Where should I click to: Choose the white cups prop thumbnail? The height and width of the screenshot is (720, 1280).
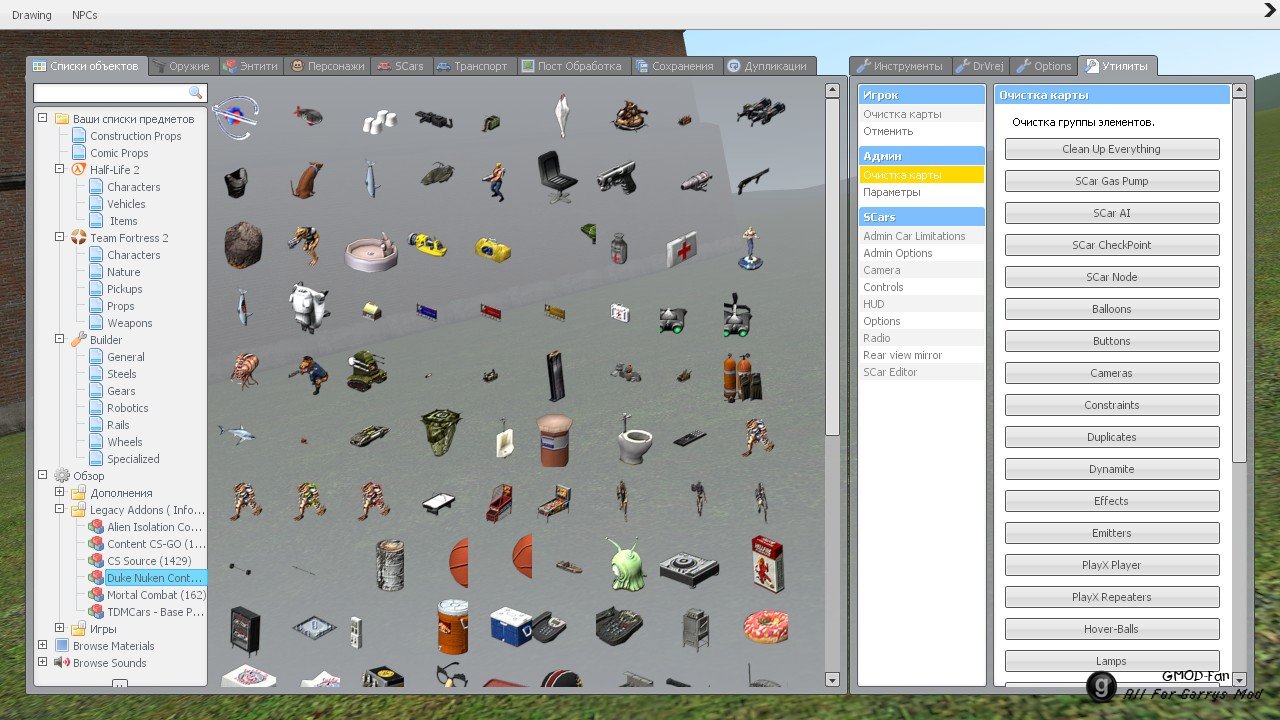pos(378,122)
